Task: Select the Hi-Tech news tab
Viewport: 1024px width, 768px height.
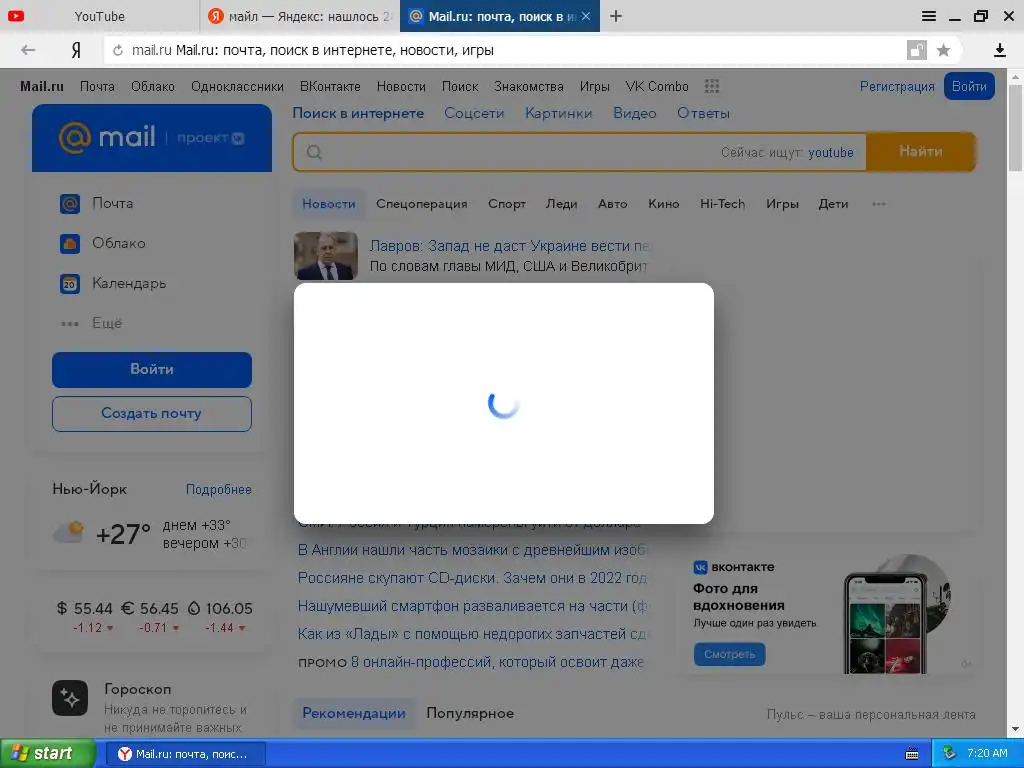Action: coord(722,204)
